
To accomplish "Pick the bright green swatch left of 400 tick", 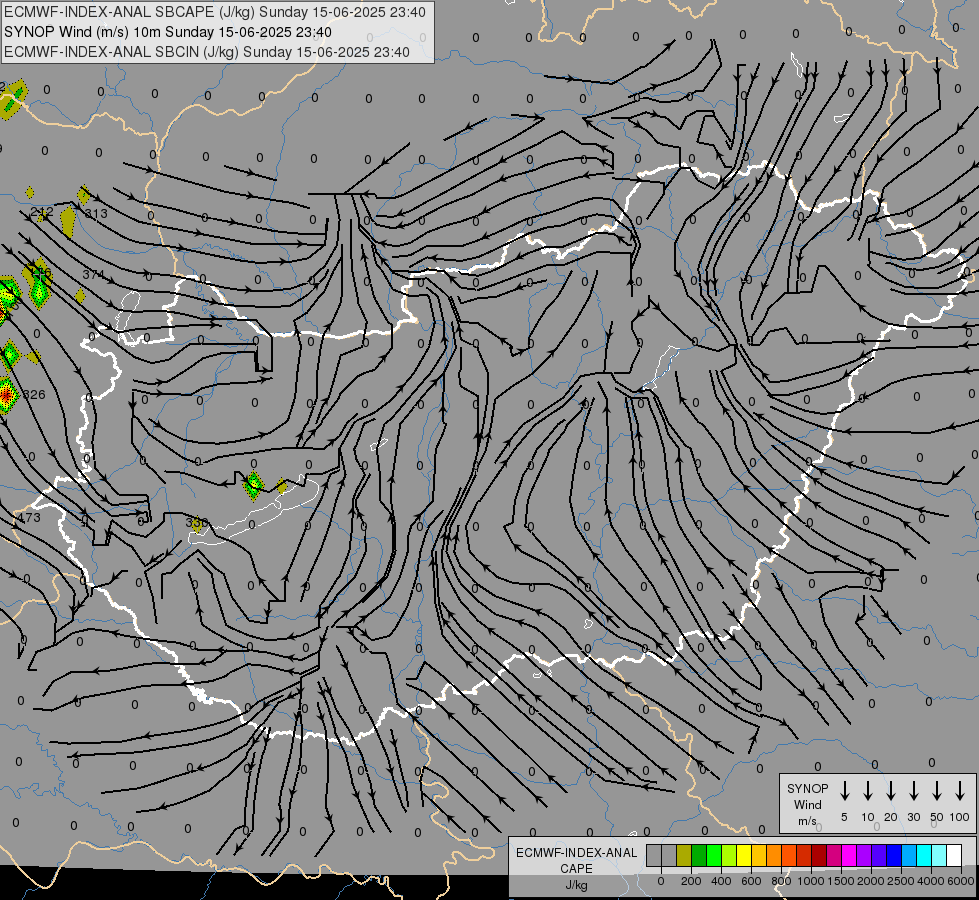I will coord(714,855).
